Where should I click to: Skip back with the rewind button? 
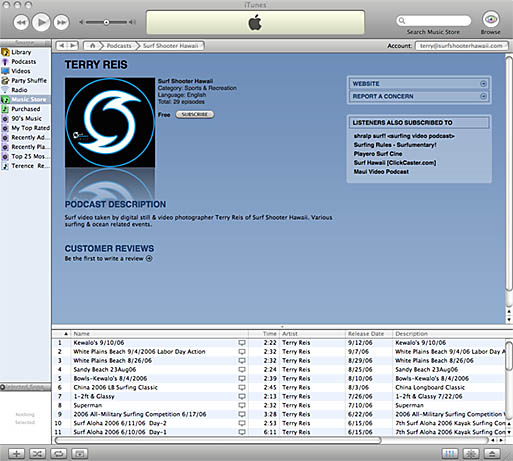(21, 22)
